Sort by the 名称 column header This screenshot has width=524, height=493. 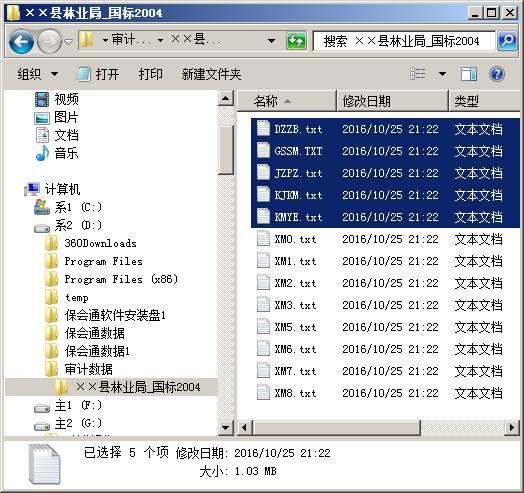pyautogui.click(x=286, y=101)
